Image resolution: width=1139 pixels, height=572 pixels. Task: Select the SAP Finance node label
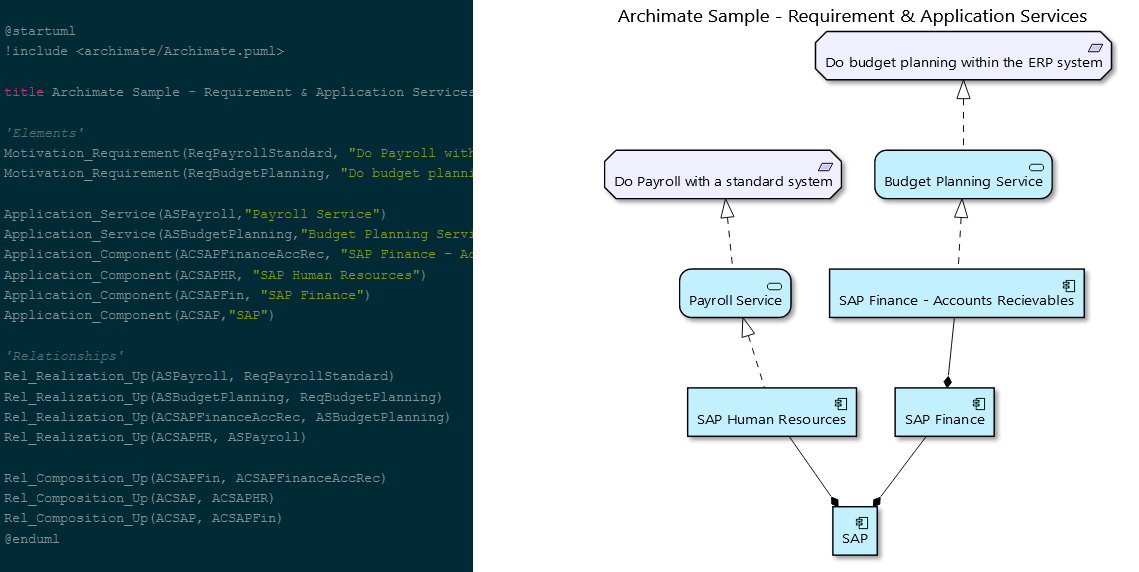pyautogui.click(x=945, y=419)
